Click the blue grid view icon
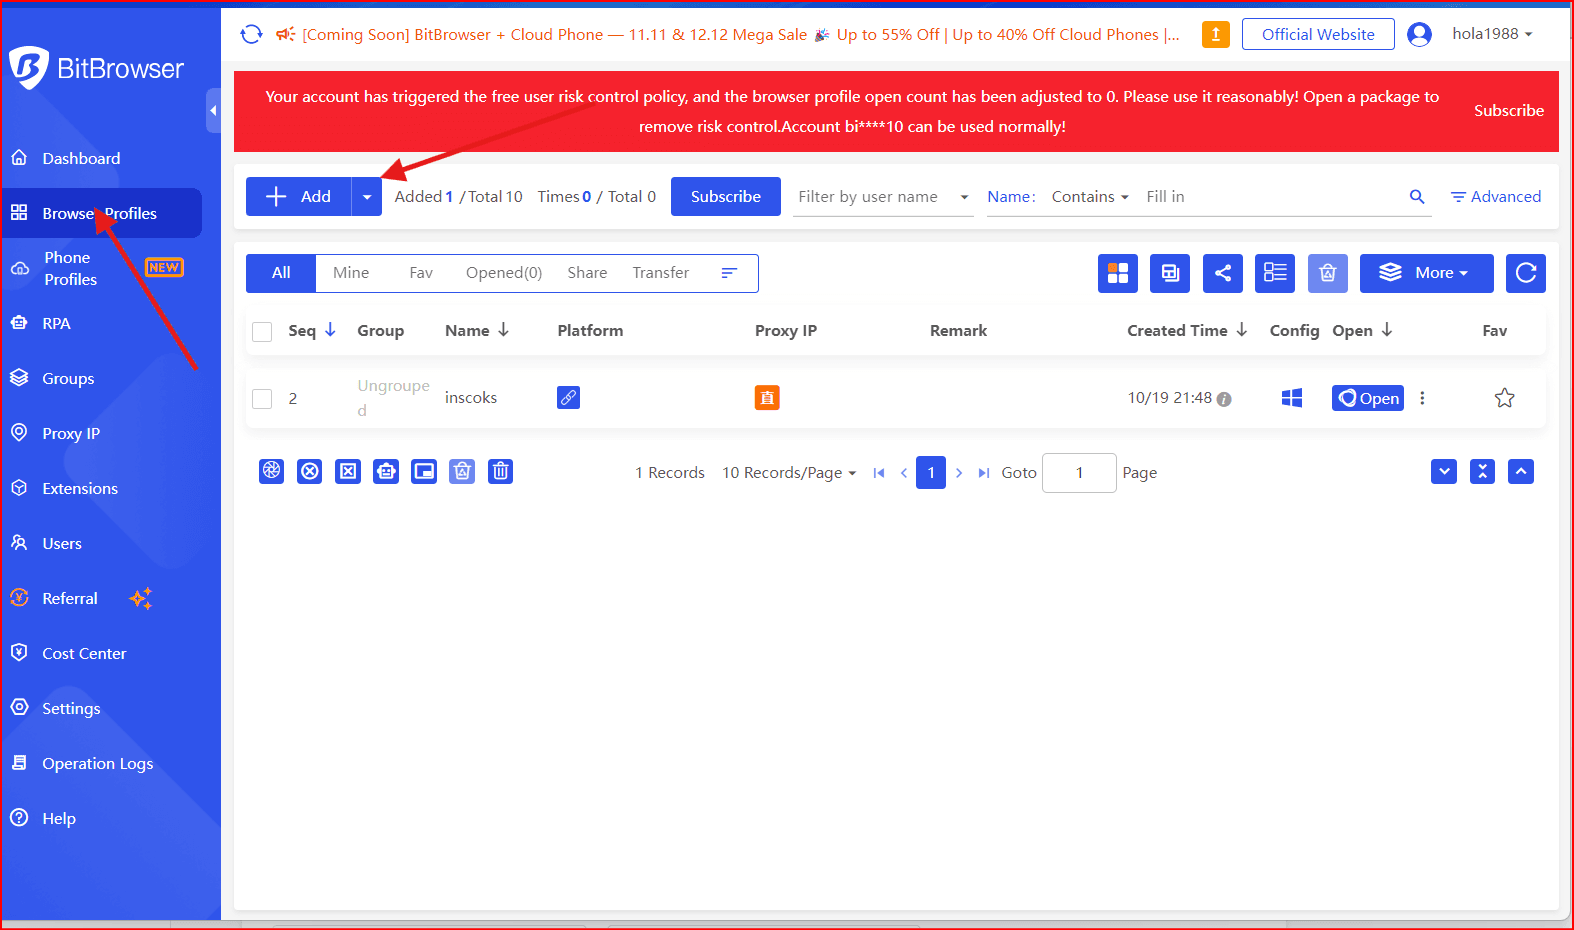The image size is (1574, 930). pyautogui.click(x=1117, y=273)
